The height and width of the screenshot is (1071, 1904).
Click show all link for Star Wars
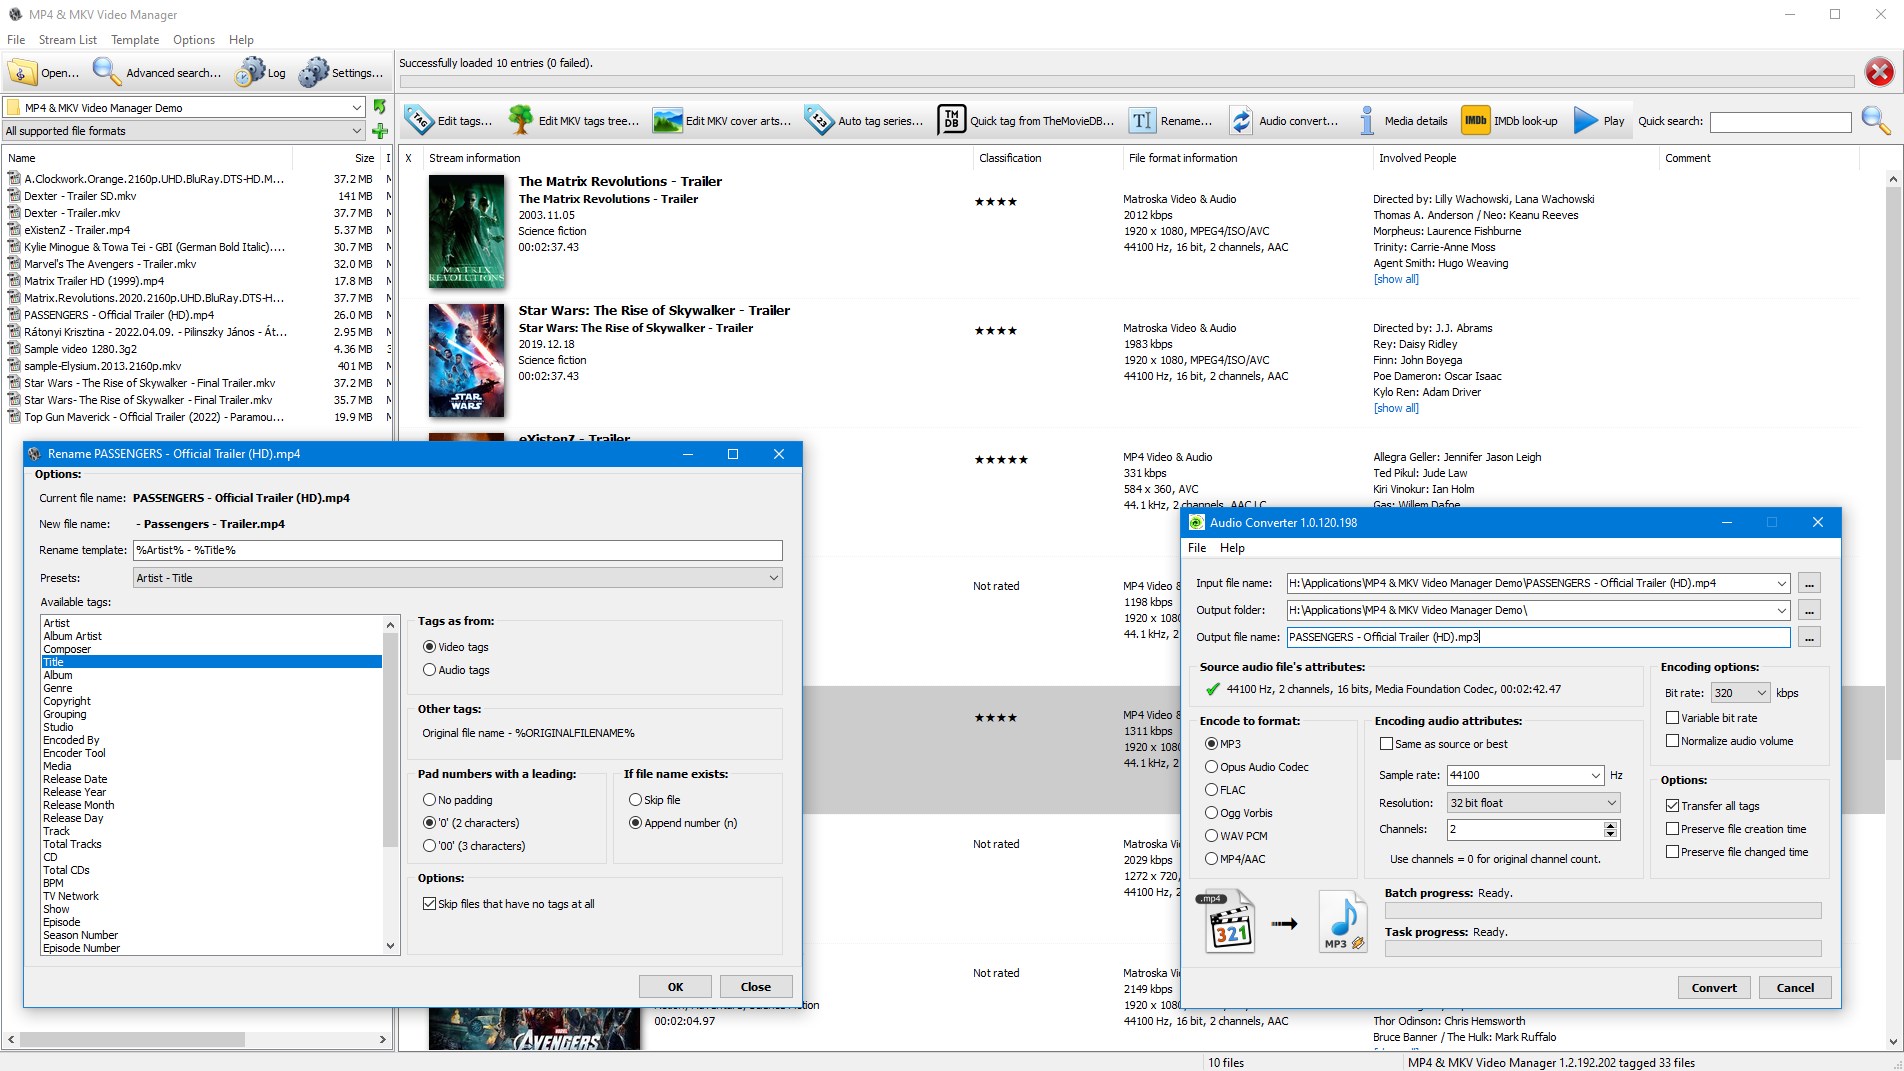[1396, 408]
